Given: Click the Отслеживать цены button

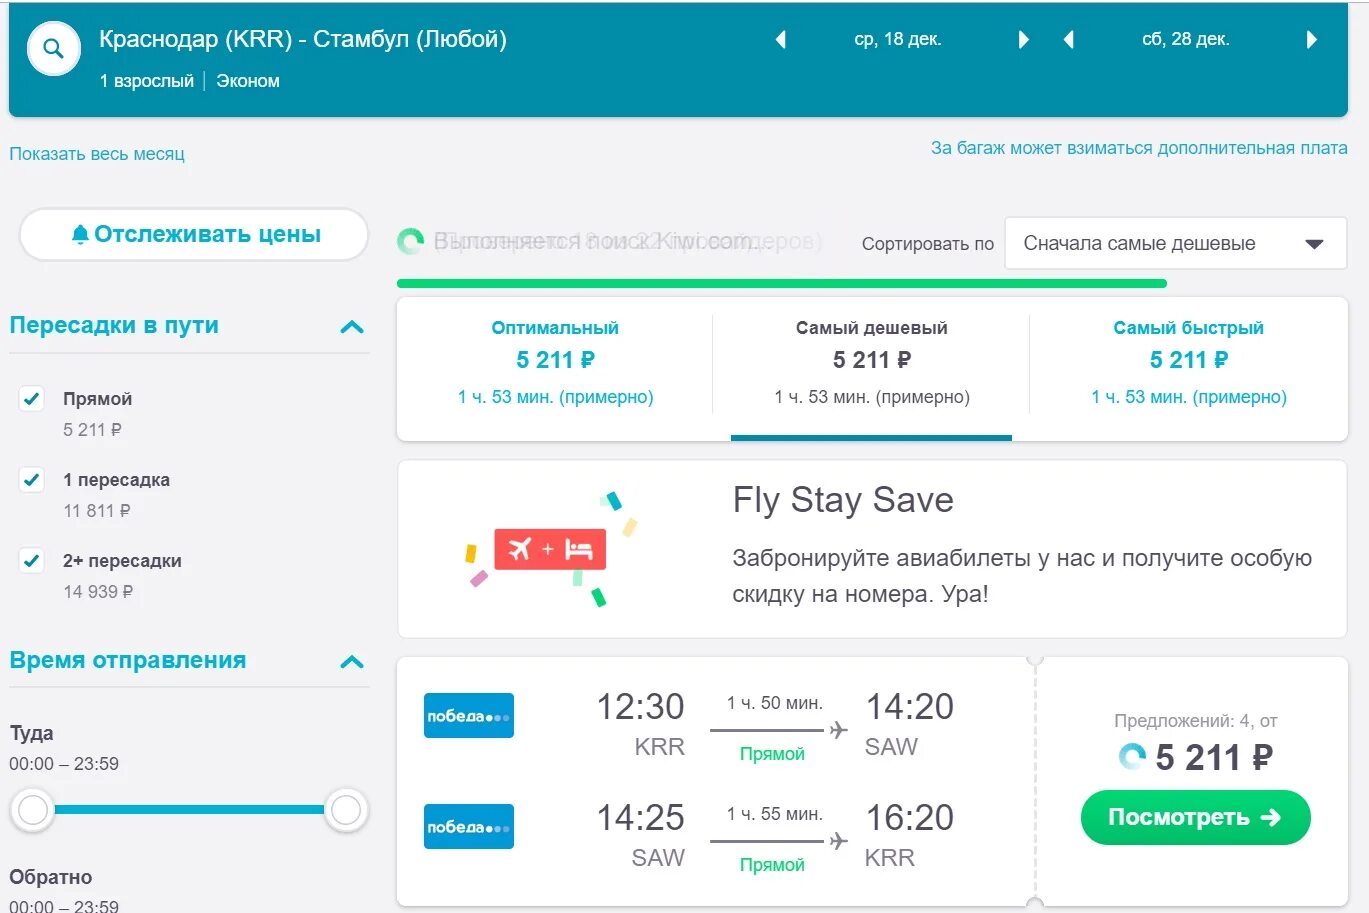Looking at the screenshot, I should click(195, 235).
